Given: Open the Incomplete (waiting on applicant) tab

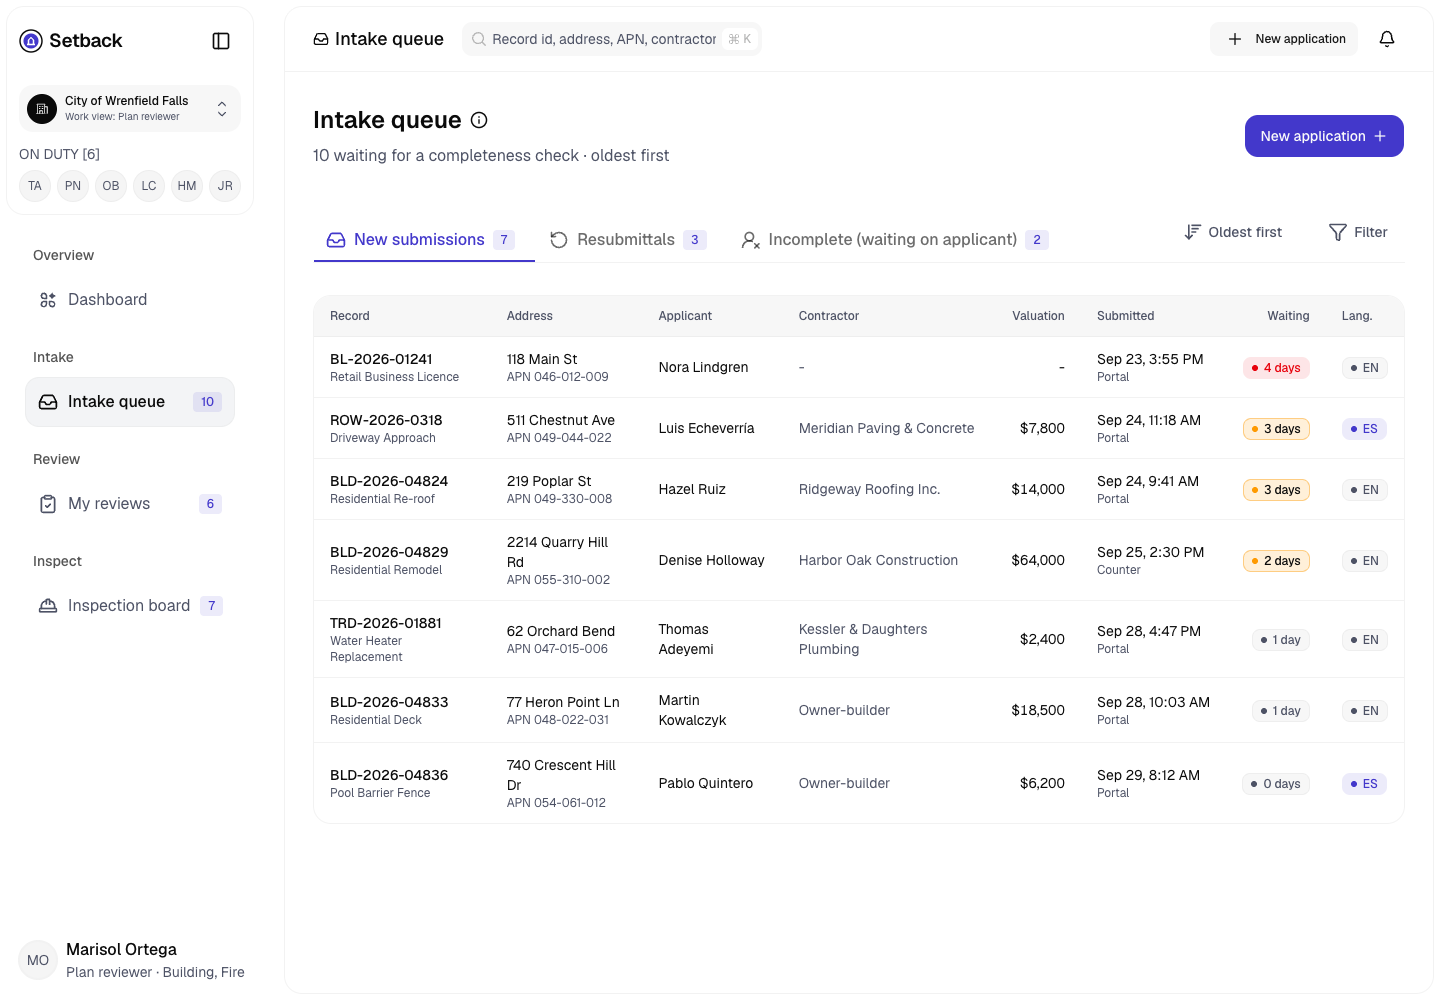Looking at the screenshot, I should coord(894,240).
